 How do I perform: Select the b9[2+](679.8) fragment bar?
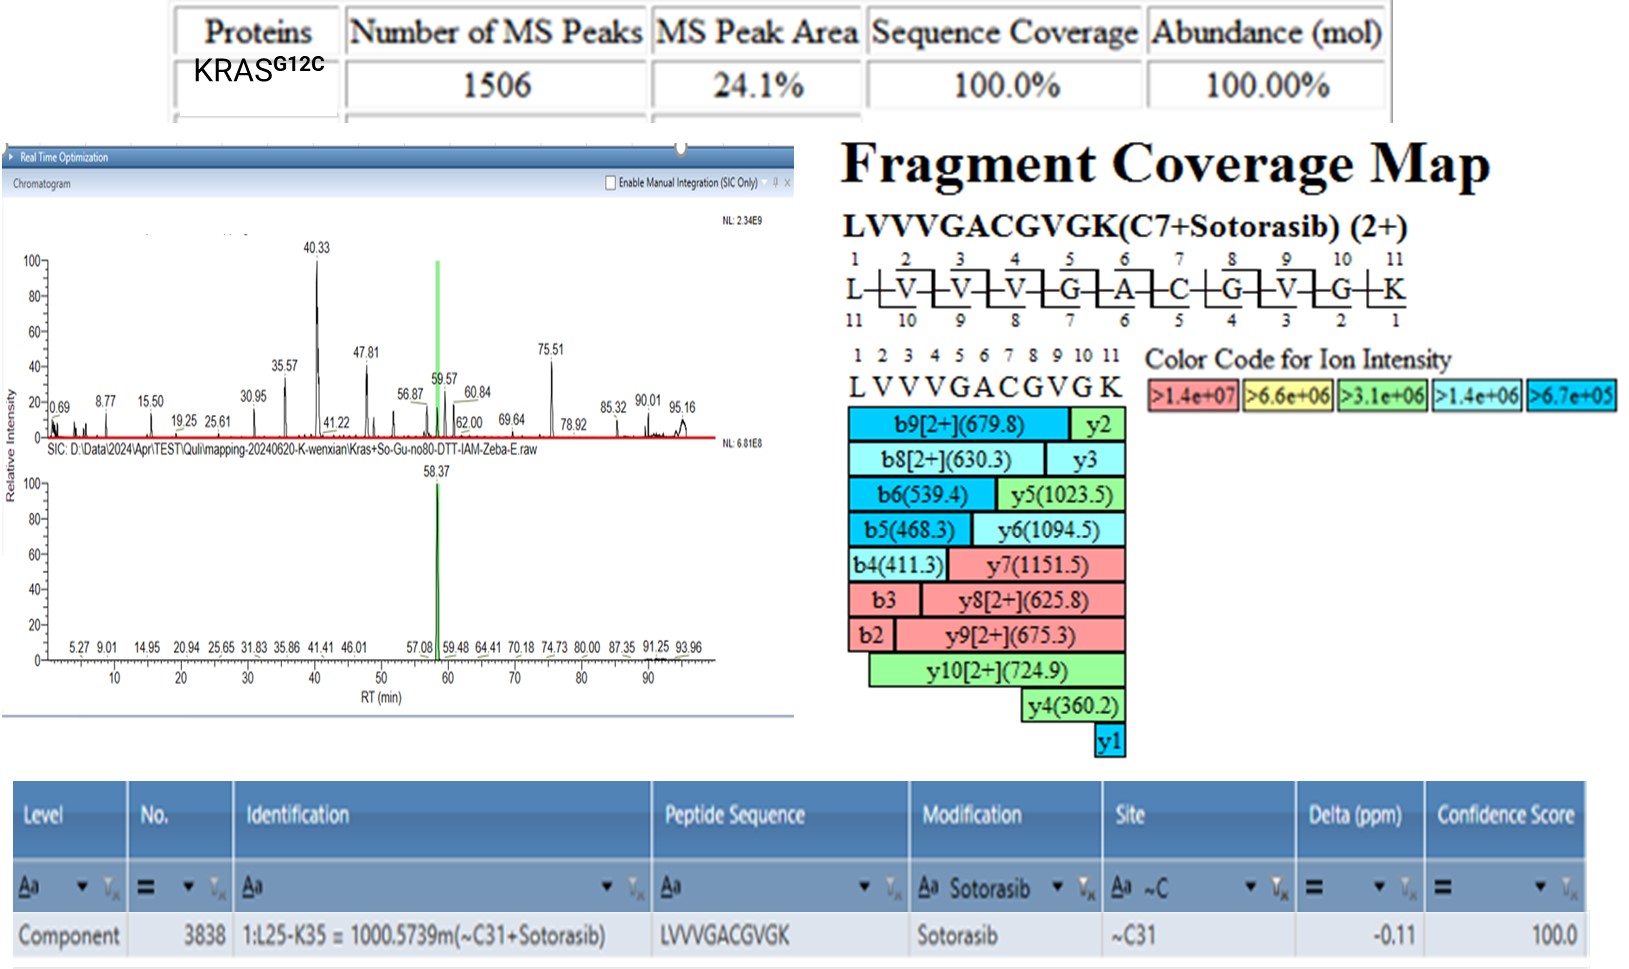pyautogui.click(x=958, y=424)
